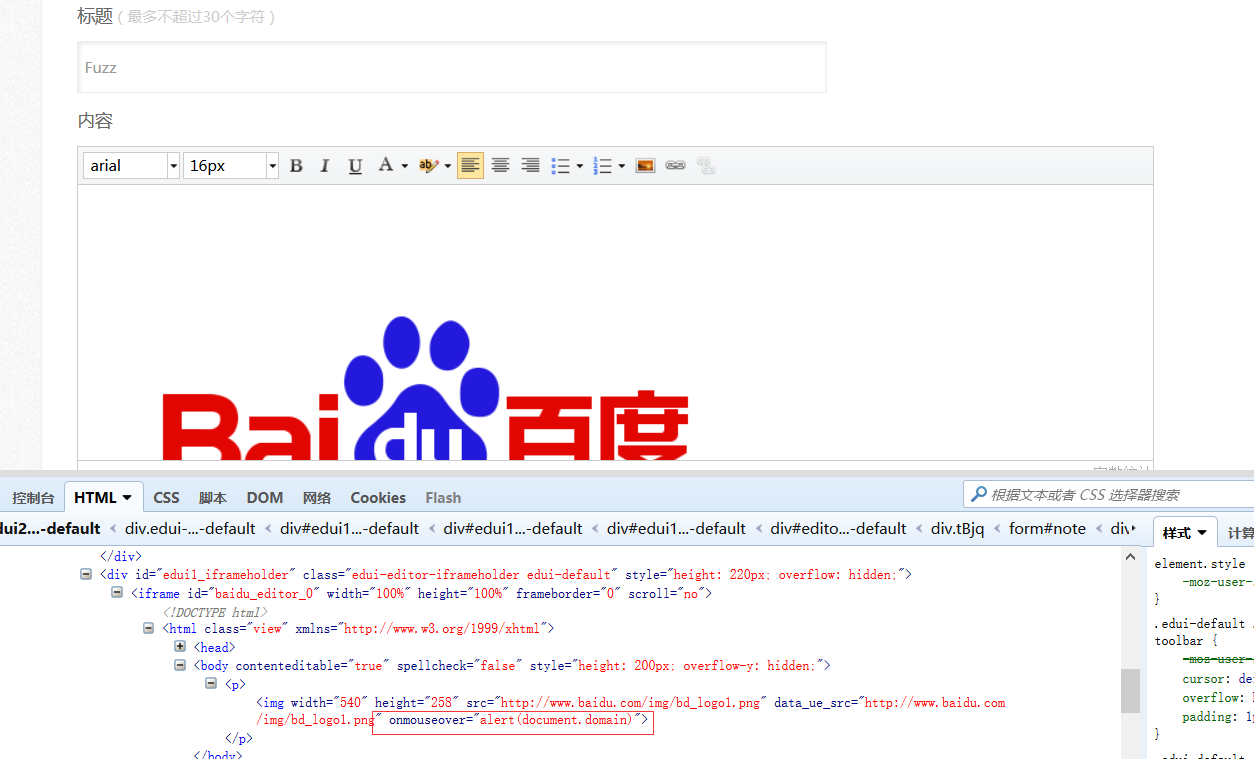Select the div.tBjq breadcrumb

click(958, 528)
